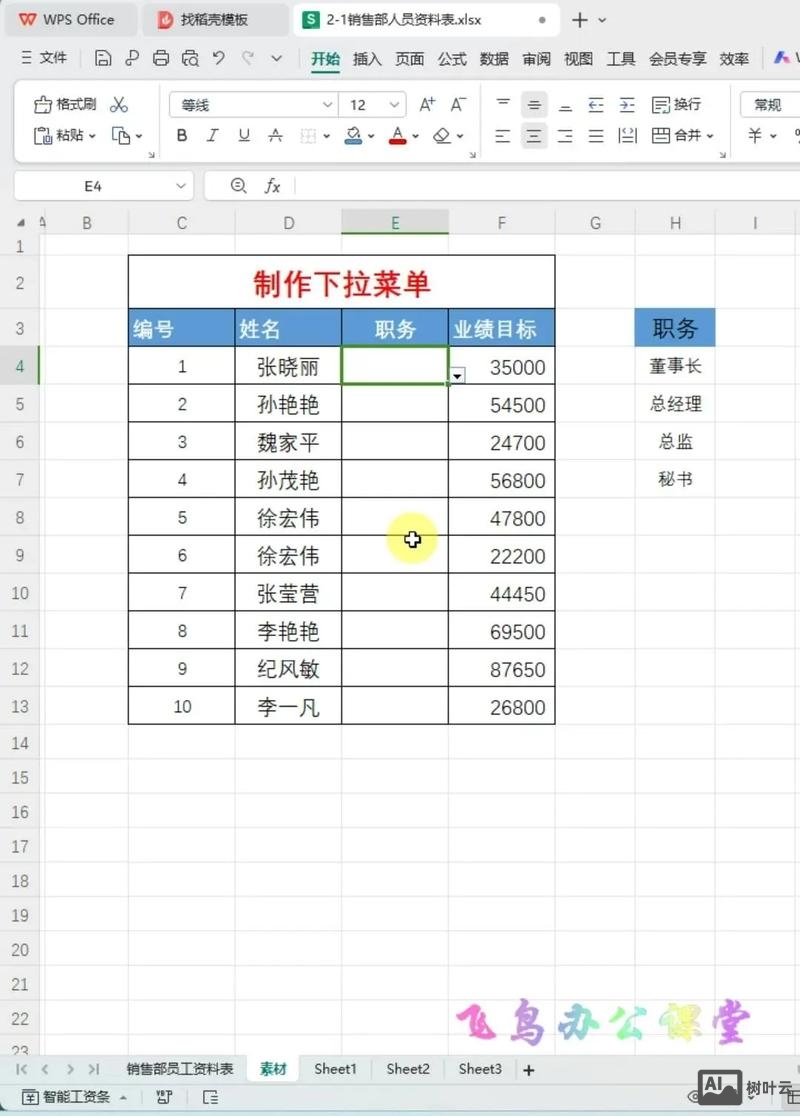The width and height of the screenshot is (800, 1116).
Task: Switch to the 插入 ribbon tab
Action: coord(367,60)
